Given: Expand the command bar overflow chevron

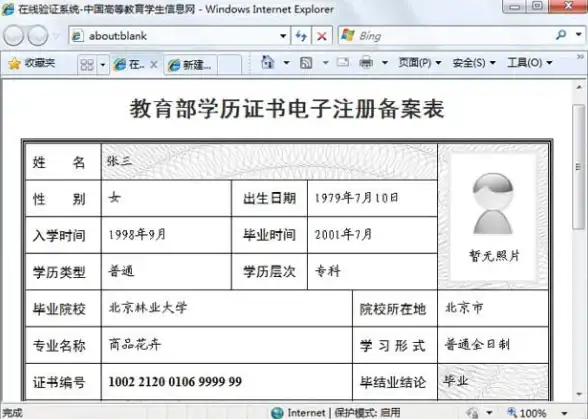Looking at the screenshot, I should [x=580, y=57].
